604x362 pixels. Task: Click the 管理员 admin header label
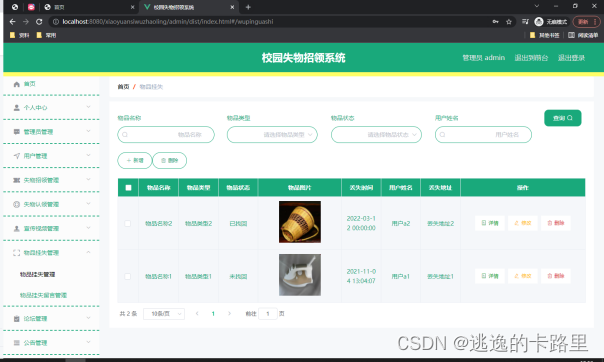tap(483, 58)
